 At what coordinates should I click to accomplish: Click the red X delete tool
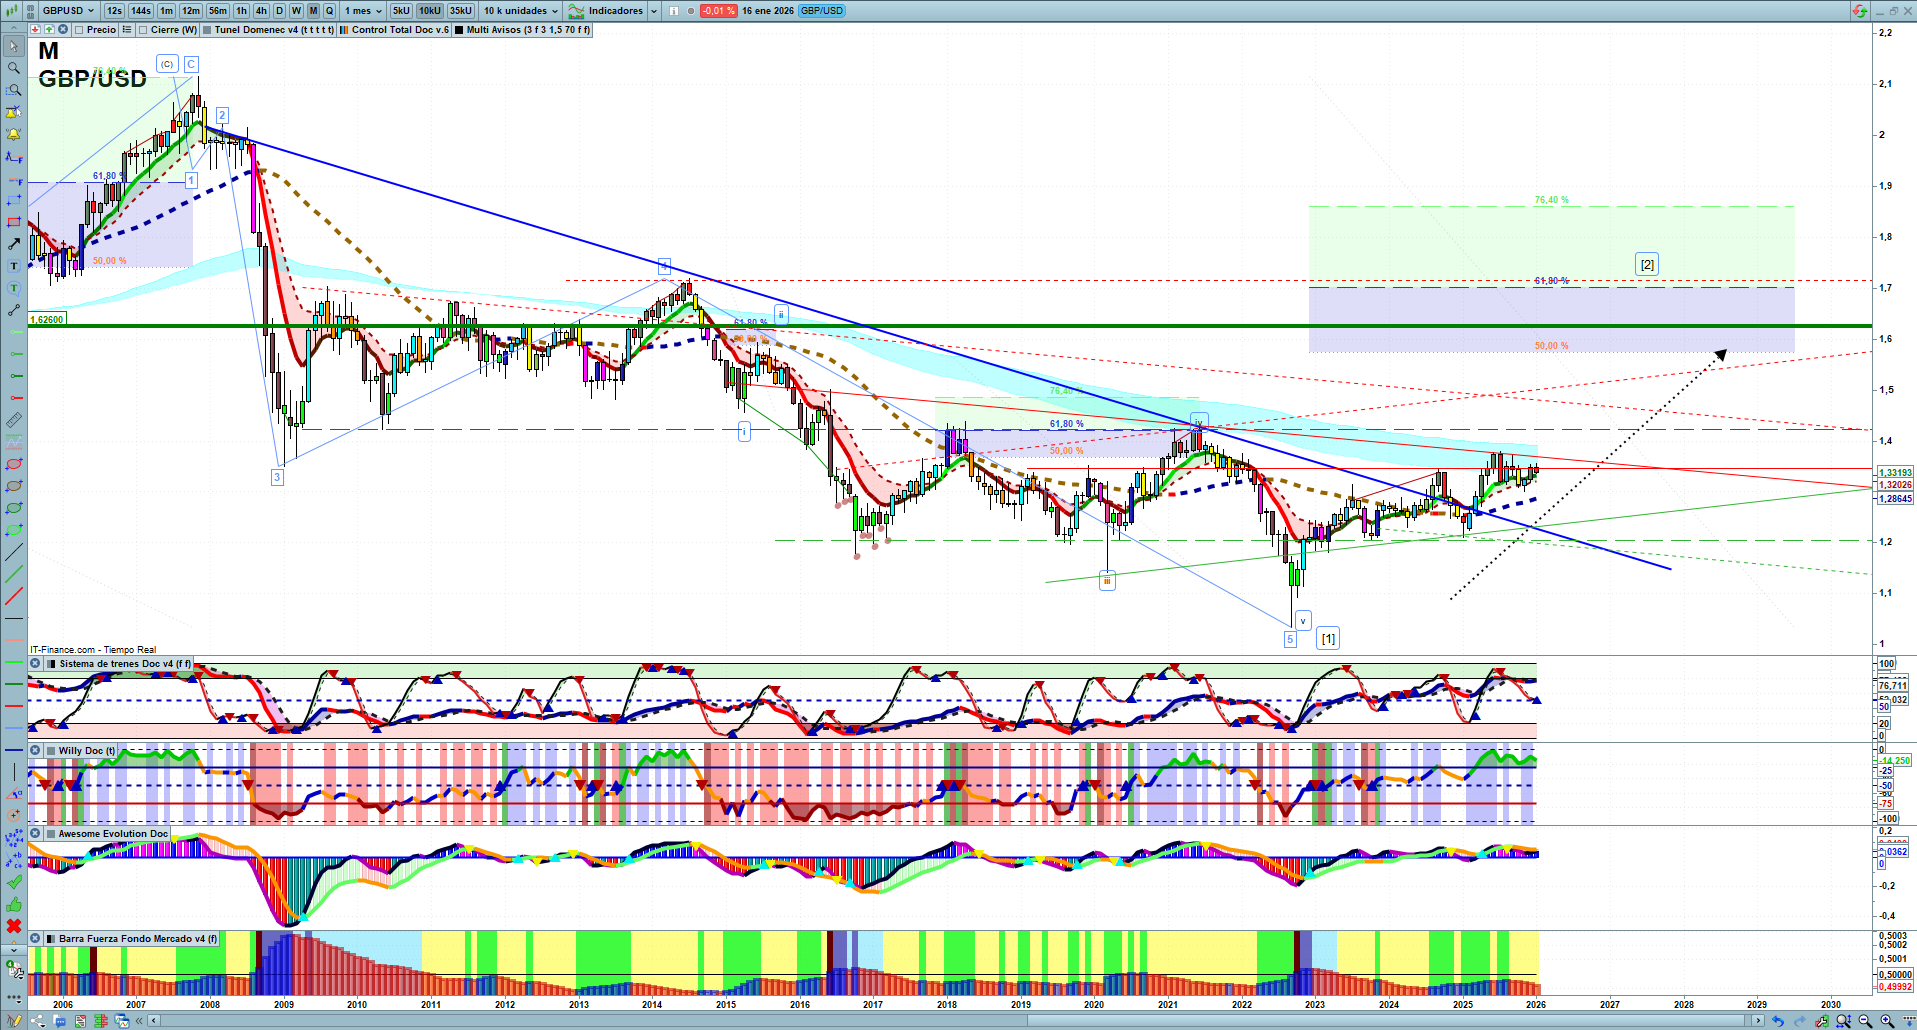pyautogui.click(x=14, y=926)
